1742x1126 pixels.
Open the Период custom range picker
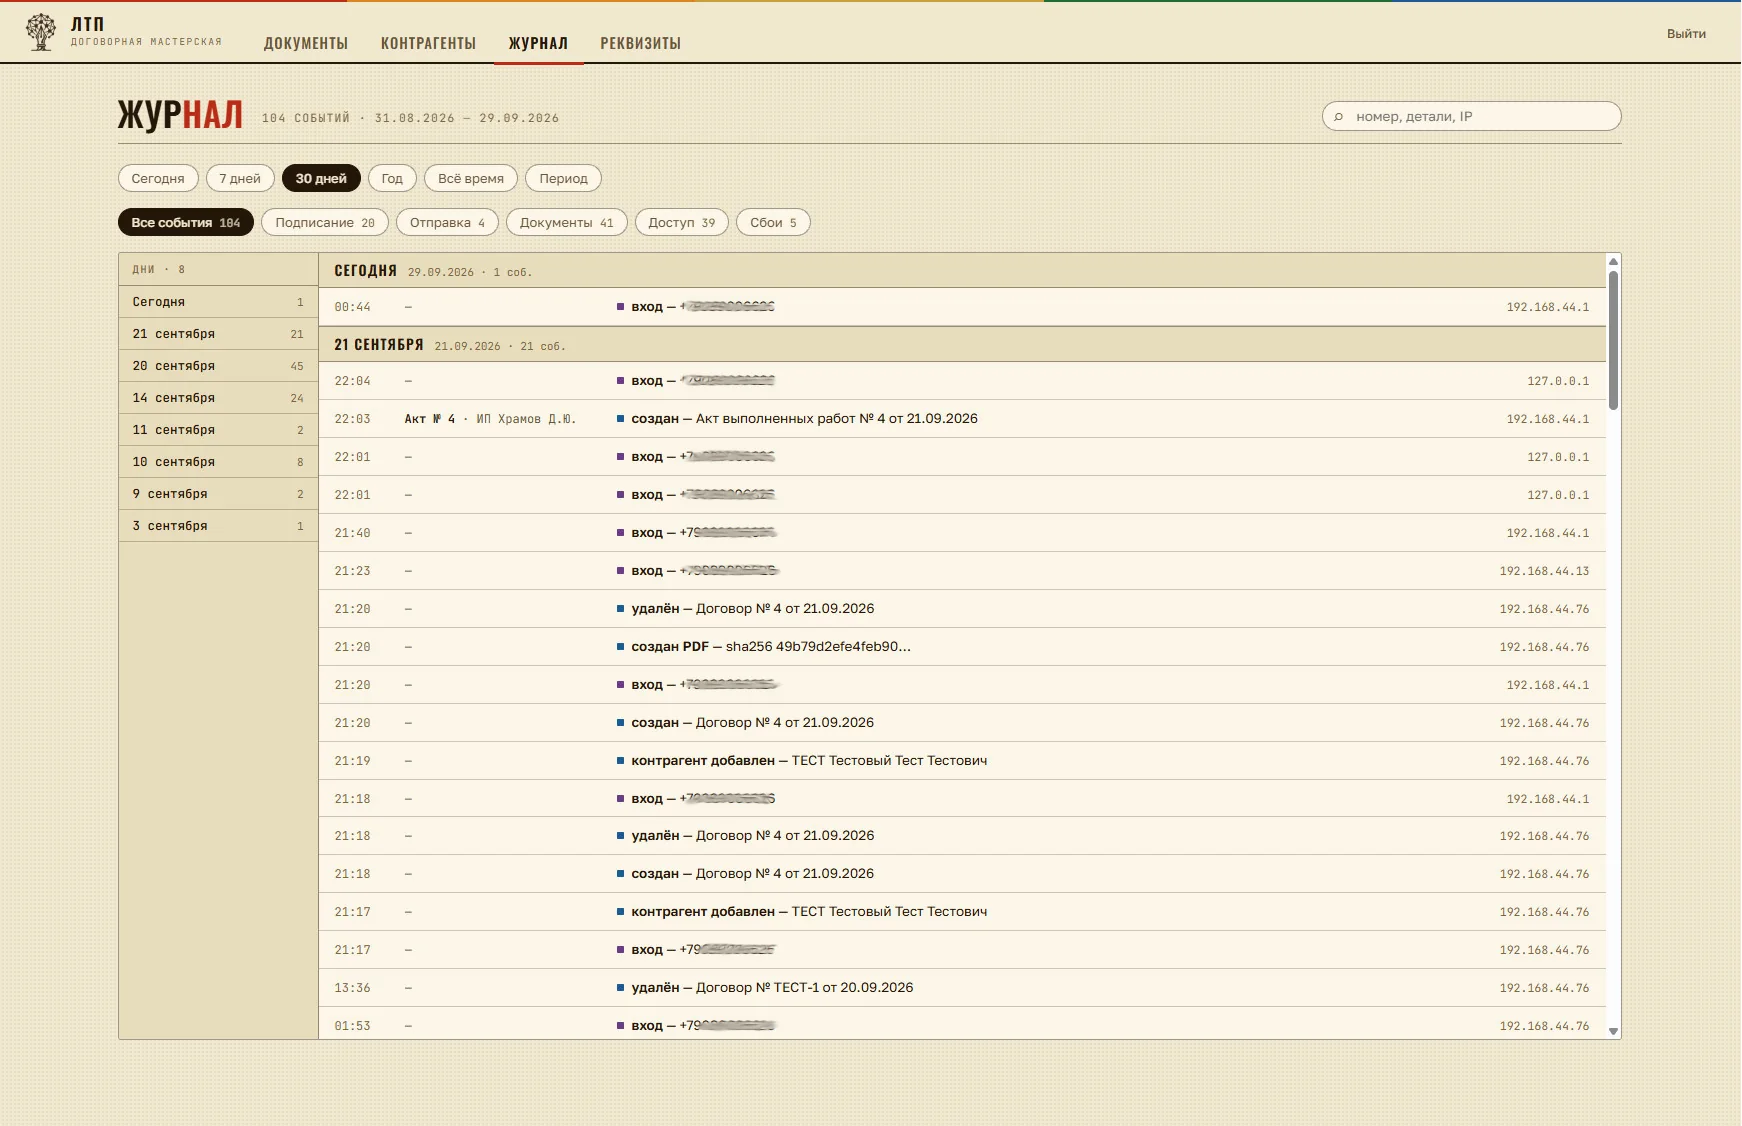coord(563,178)
